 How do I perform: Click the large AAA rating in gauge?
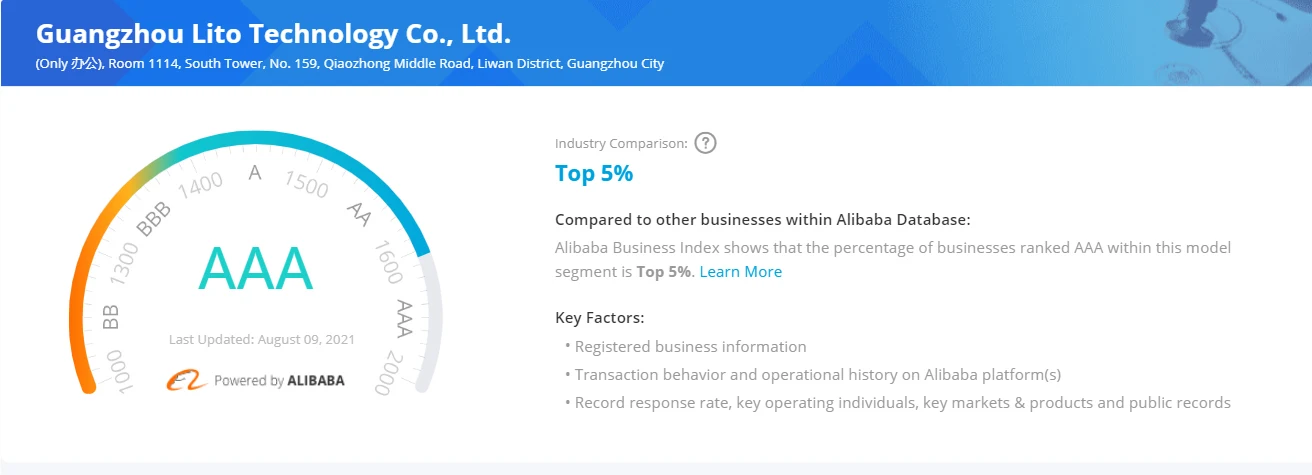[x=257, y=268]
